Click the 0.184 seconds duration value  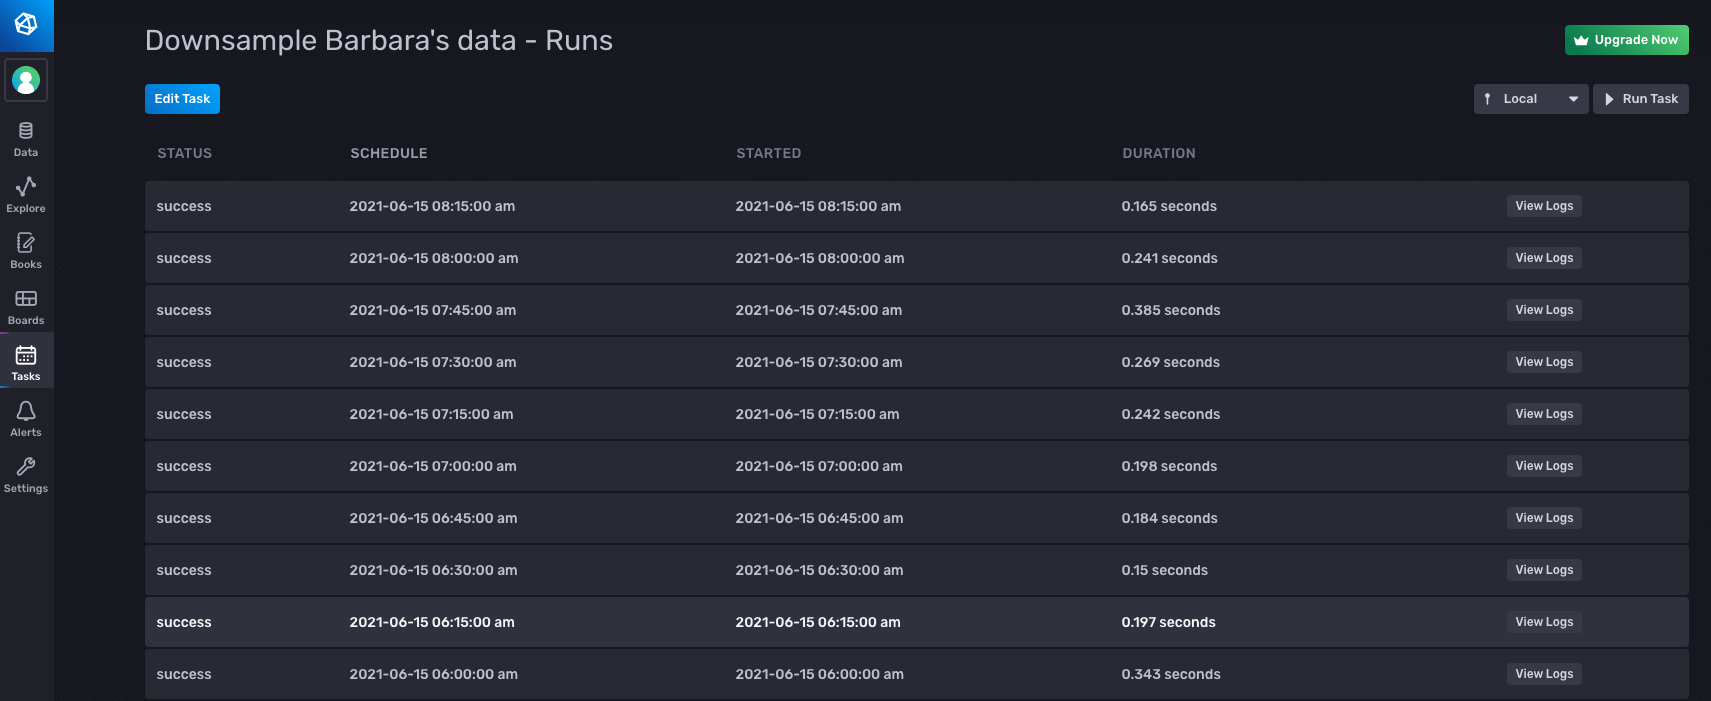tap(1169, 518)
